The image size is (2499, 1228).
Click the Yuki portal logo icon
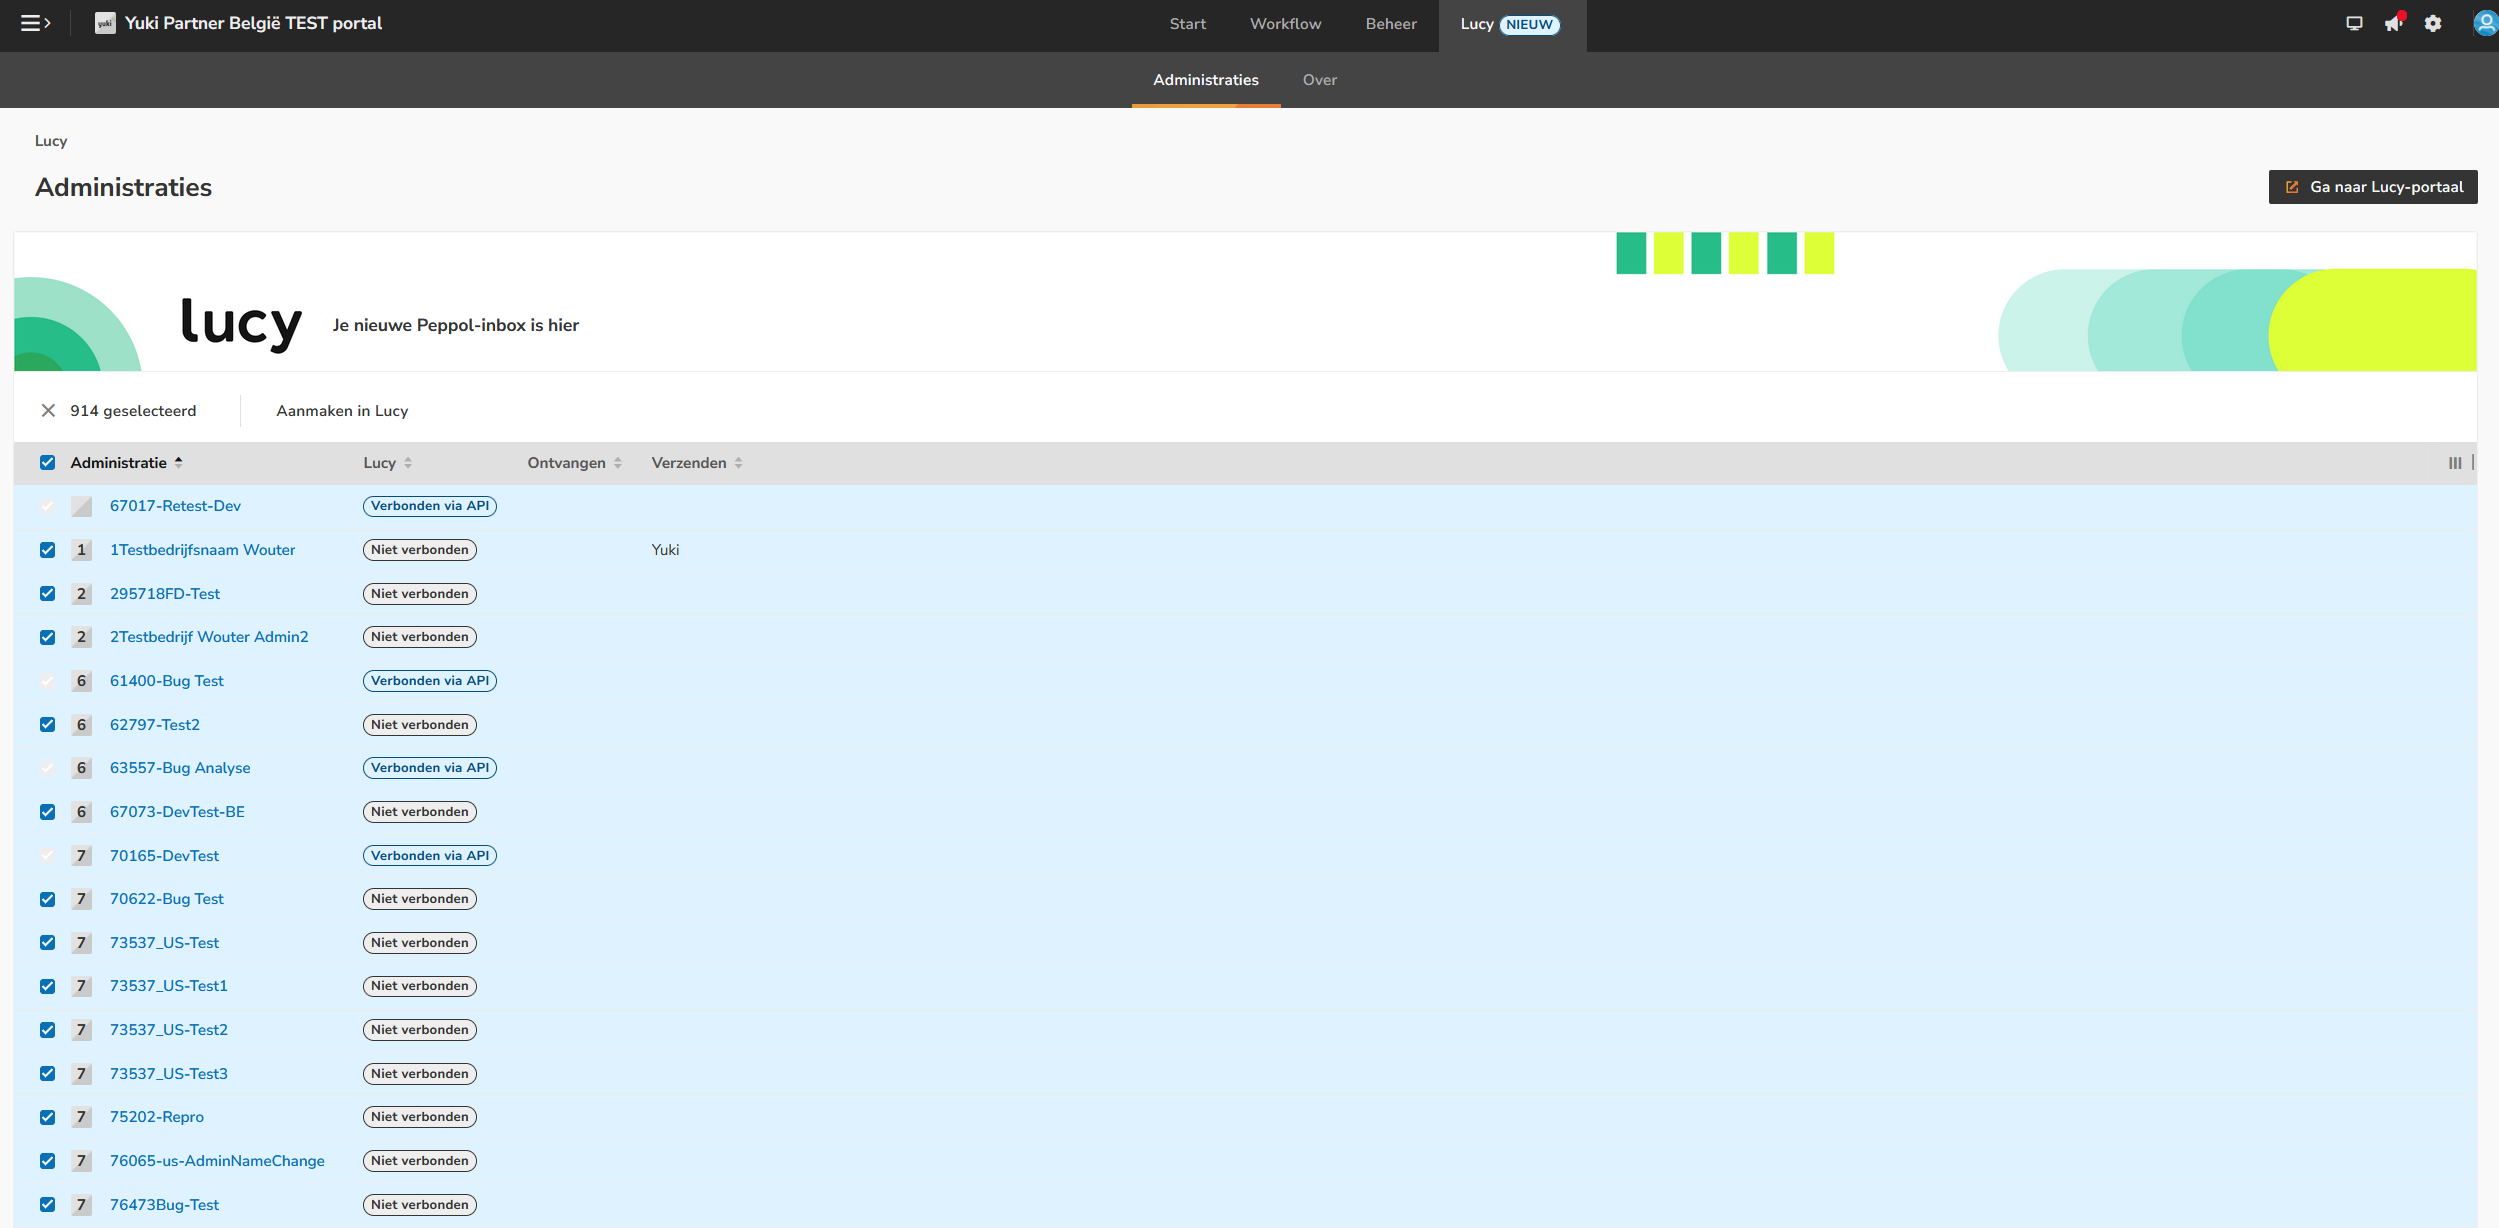(x=105, y=23)
